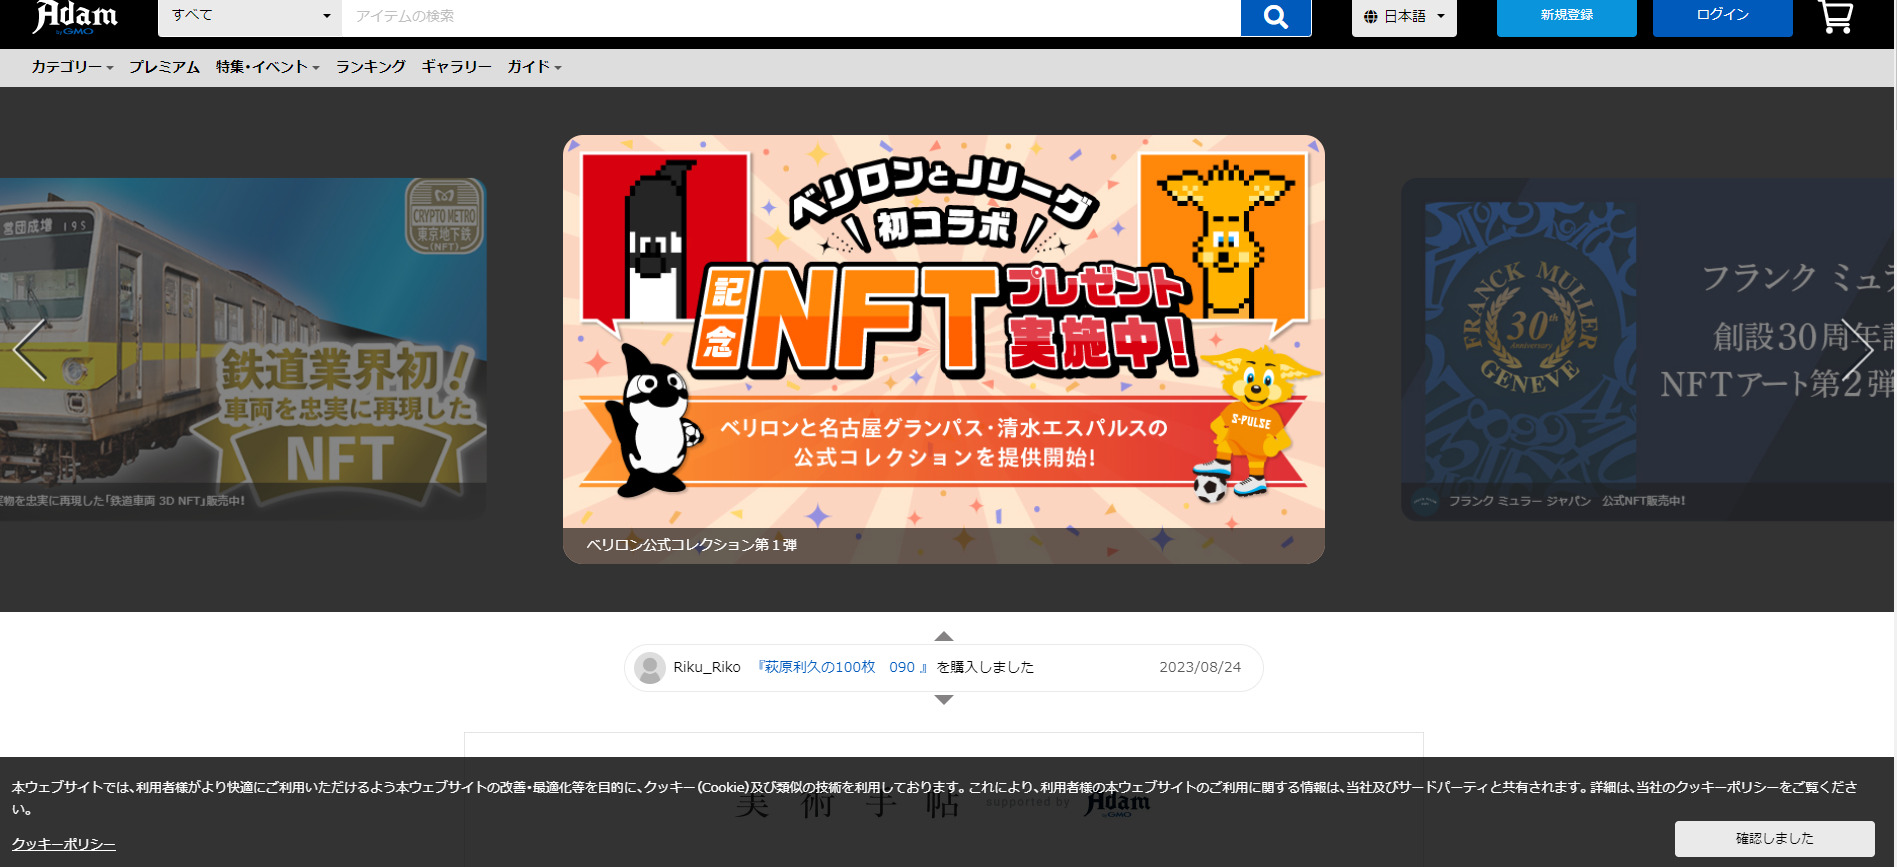Click the down triangle below purchase feed
This screenshot has width=1897, height=867.
tap(943, 700)
